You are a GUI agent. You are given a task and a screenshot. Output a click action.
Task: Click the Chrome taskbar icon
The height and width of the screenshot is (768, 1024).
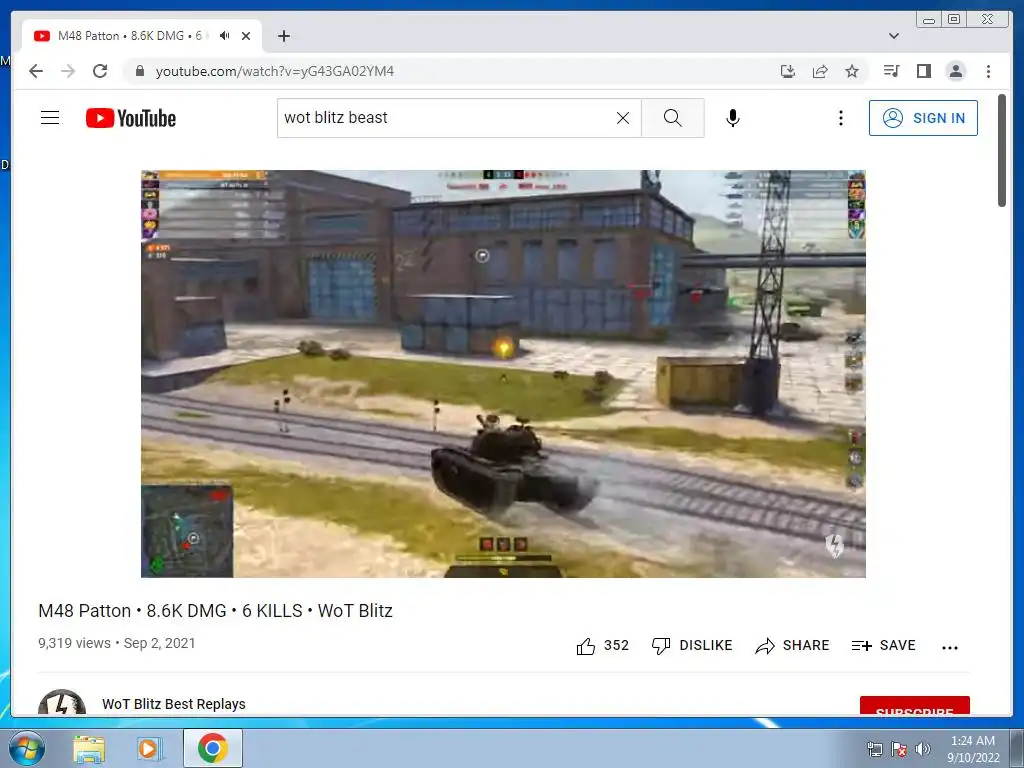212,748
